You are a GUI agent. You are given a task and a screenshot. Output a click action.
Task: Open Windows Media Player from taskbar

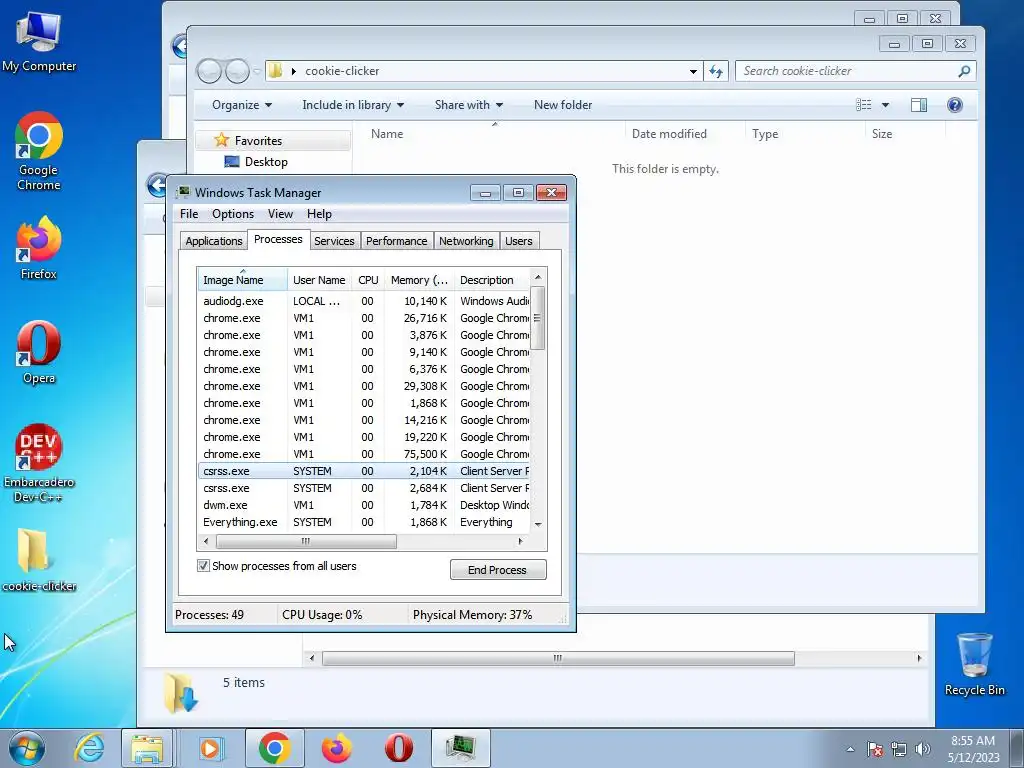point(210,748)
